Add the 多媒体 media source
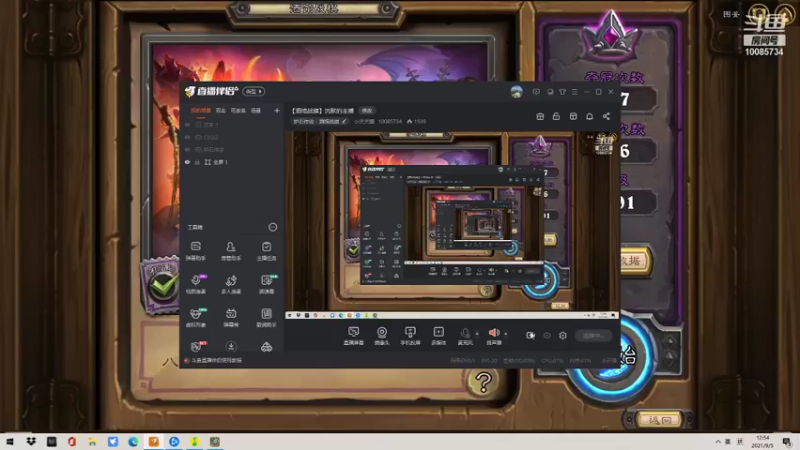This screenshot has width=800, height=450. pyautogui.click(x=439, y=336)
